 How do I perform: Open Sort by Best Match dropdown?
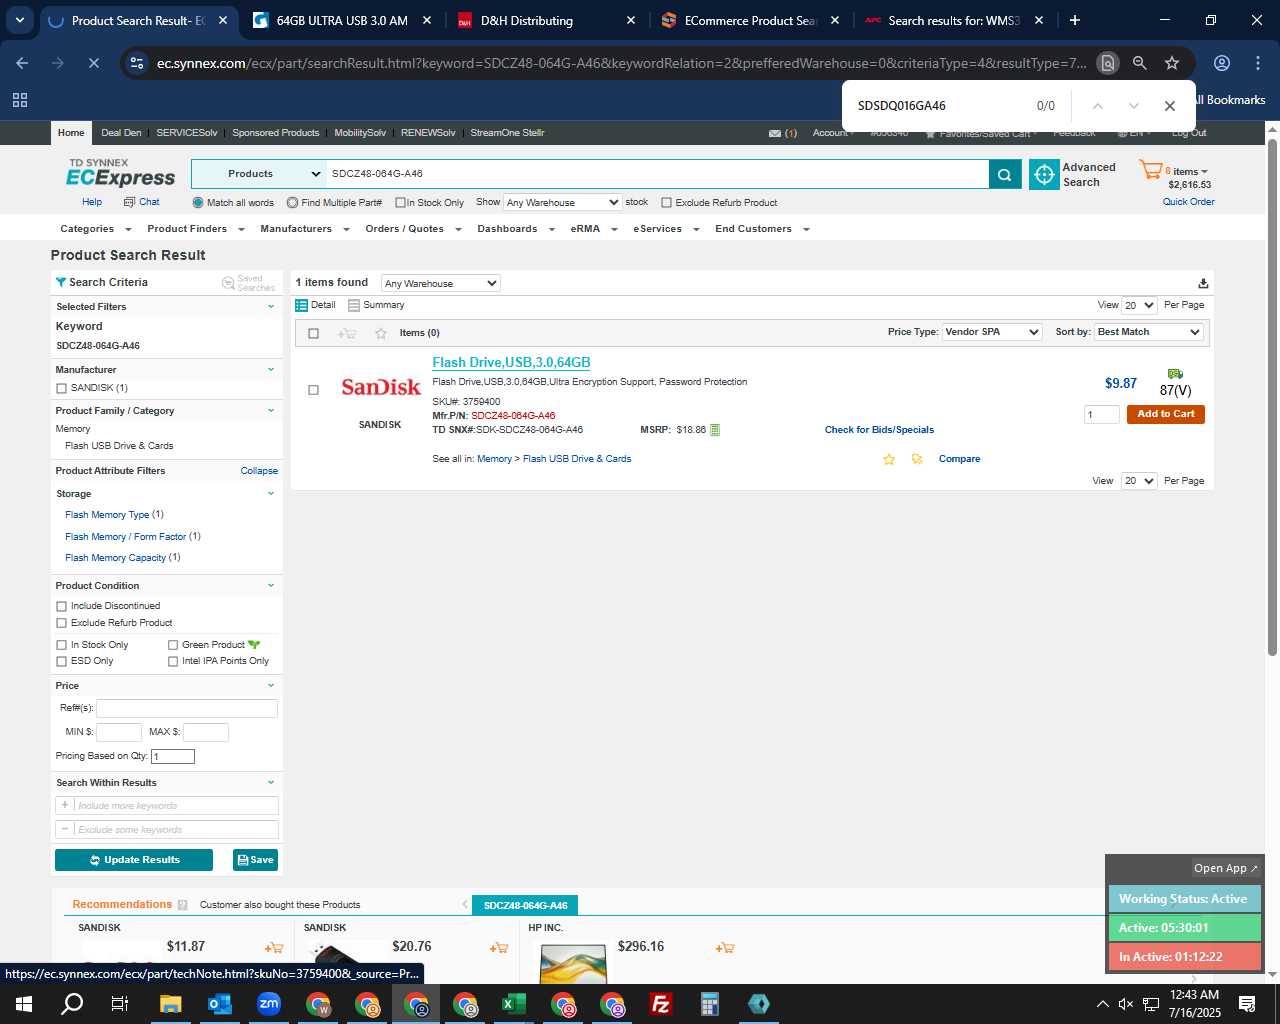tap(1149, 332)
